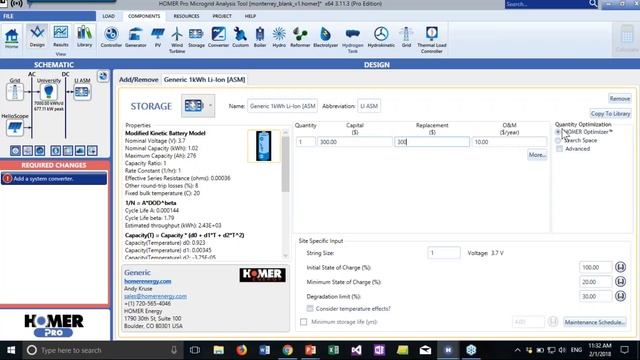
Task: Open Excel from the taskbar
Action: click(x=333, y=350)
